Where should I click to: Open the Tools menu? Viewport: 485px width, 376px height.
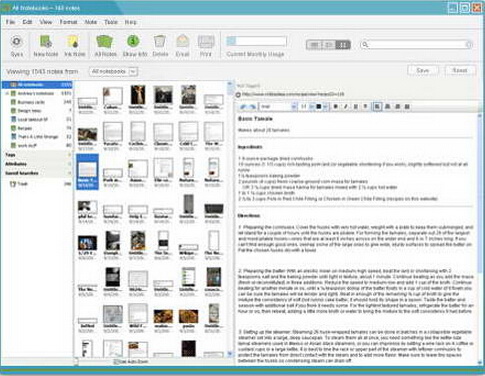(x=111, y=22)
